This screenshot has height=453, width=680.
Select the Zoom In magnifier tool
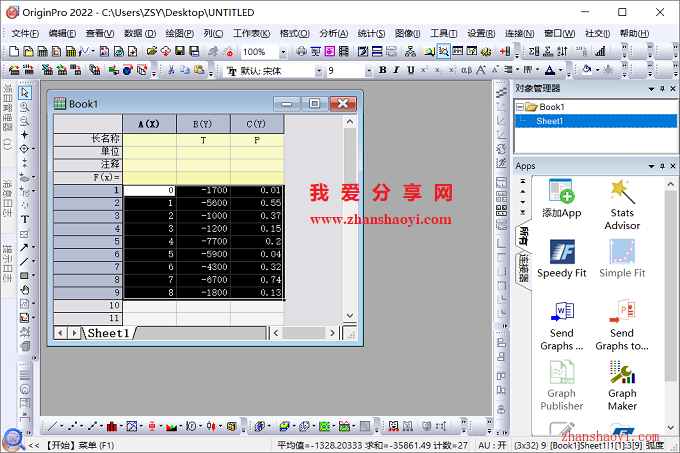(x=25, y=107)
